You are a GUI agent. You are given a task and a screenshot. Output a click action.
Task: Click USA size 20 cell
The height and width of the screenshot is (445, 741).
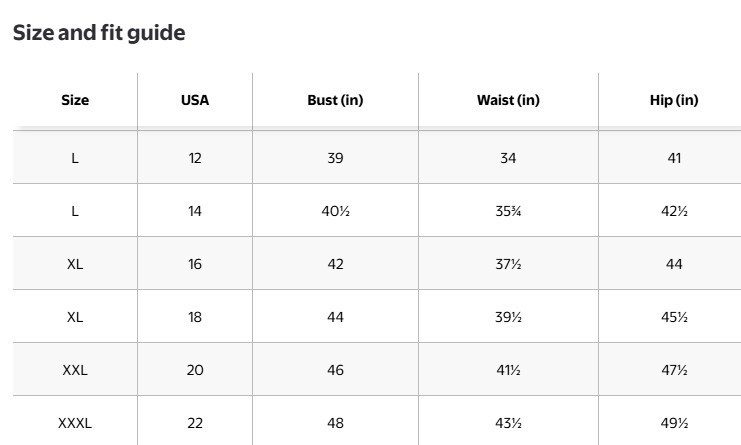click(195, 370)
